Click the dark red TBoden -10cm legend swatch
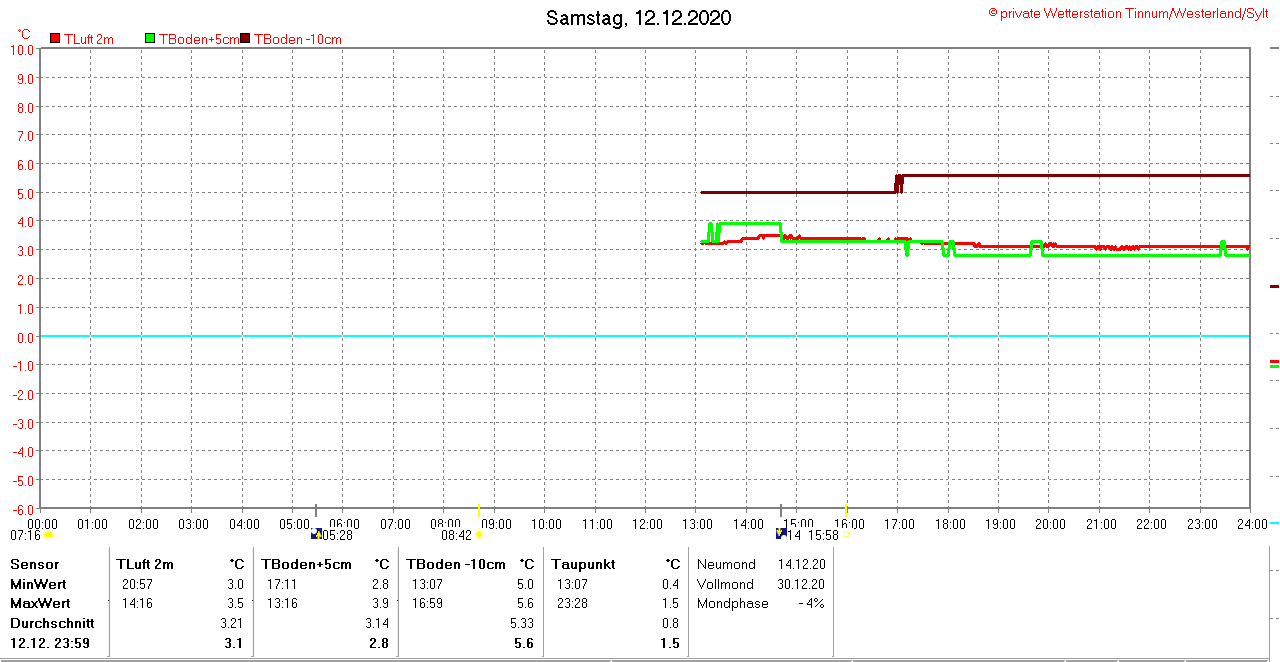1280x662 pixels. [246, 39]
